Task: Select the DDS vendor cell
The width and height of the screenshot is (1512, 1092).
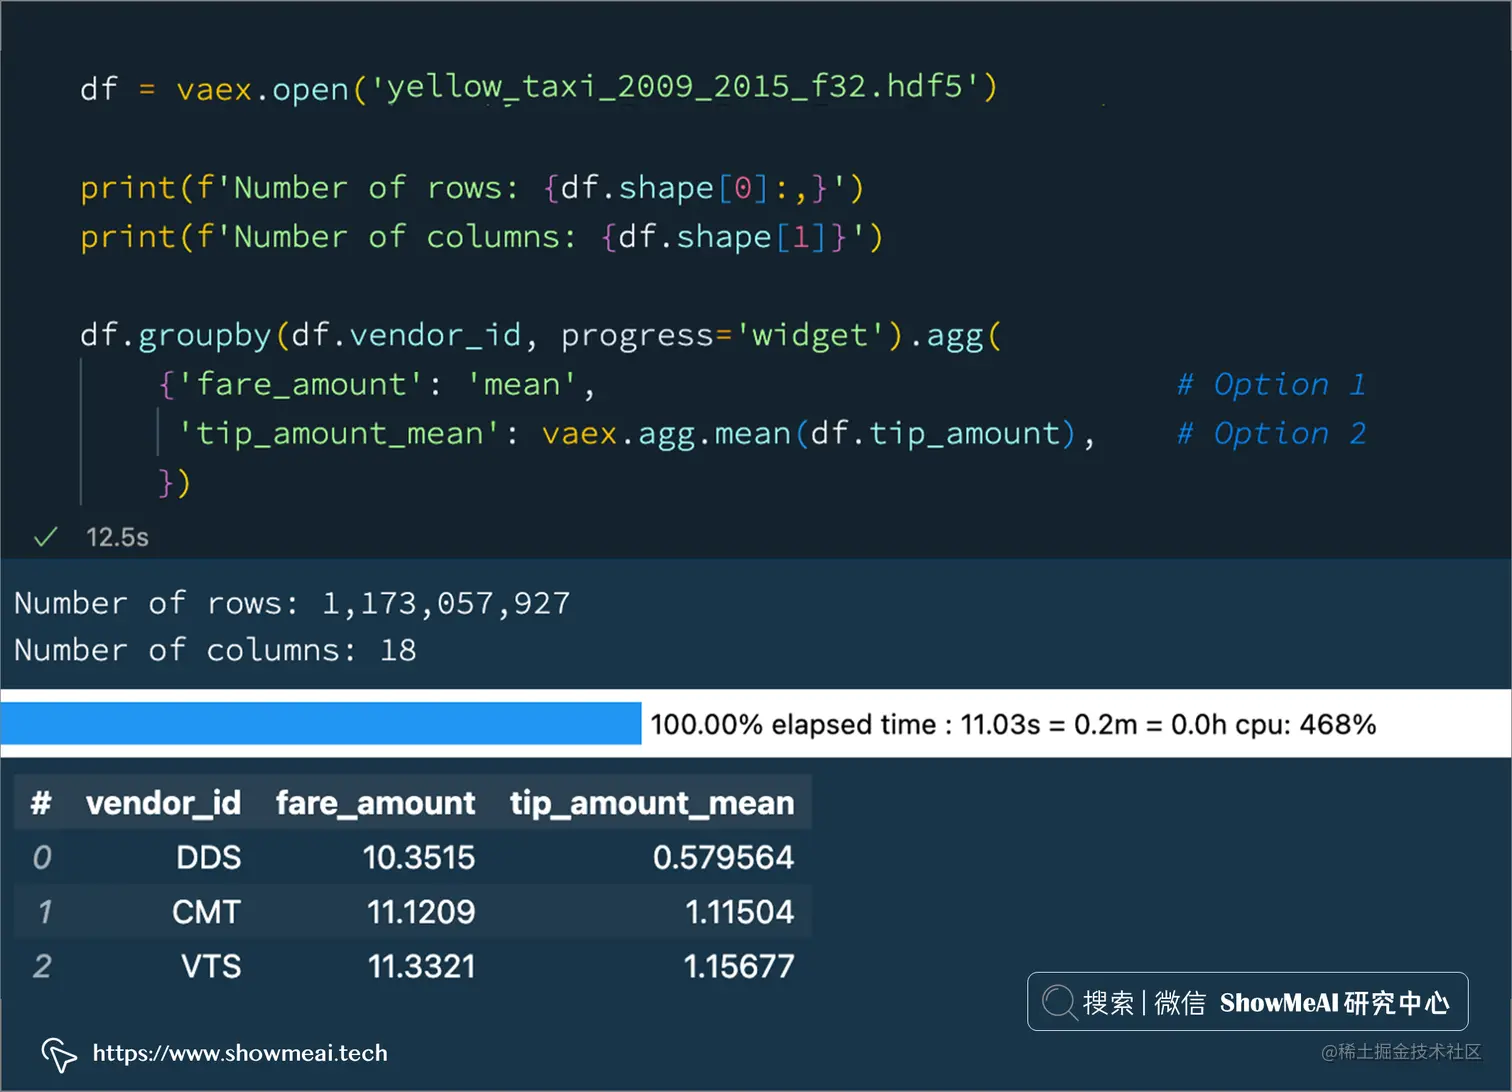Action: coord(209,857)
